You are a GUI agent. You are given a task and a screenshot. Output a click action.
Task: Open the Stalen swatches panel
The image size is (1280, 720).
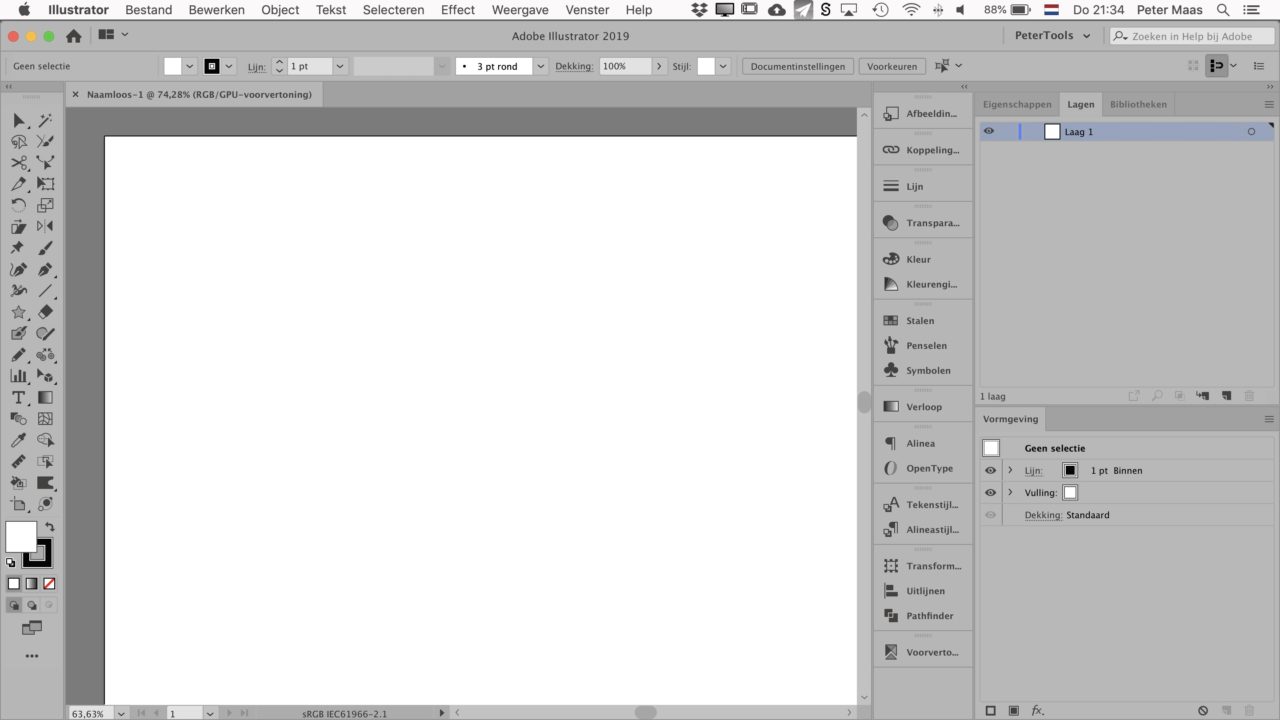922,321
